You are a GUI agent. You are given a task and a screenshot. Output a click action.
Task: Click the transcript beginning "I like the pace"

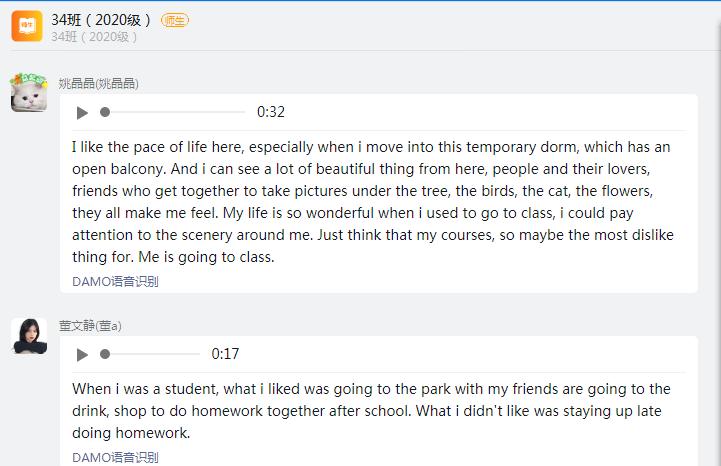[x=371, y=201]
